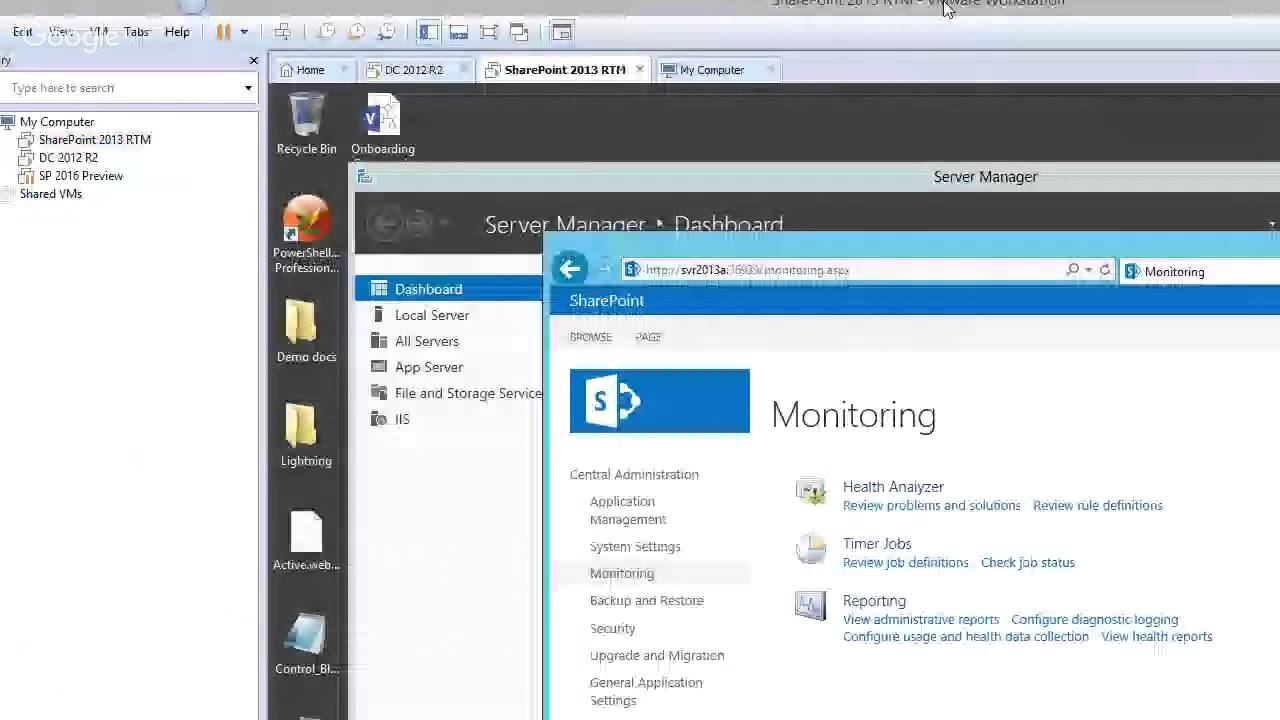Open the View menu
Image resolution: width=1280 pixels, height=720 pixels.
click(x=60, y=32)
